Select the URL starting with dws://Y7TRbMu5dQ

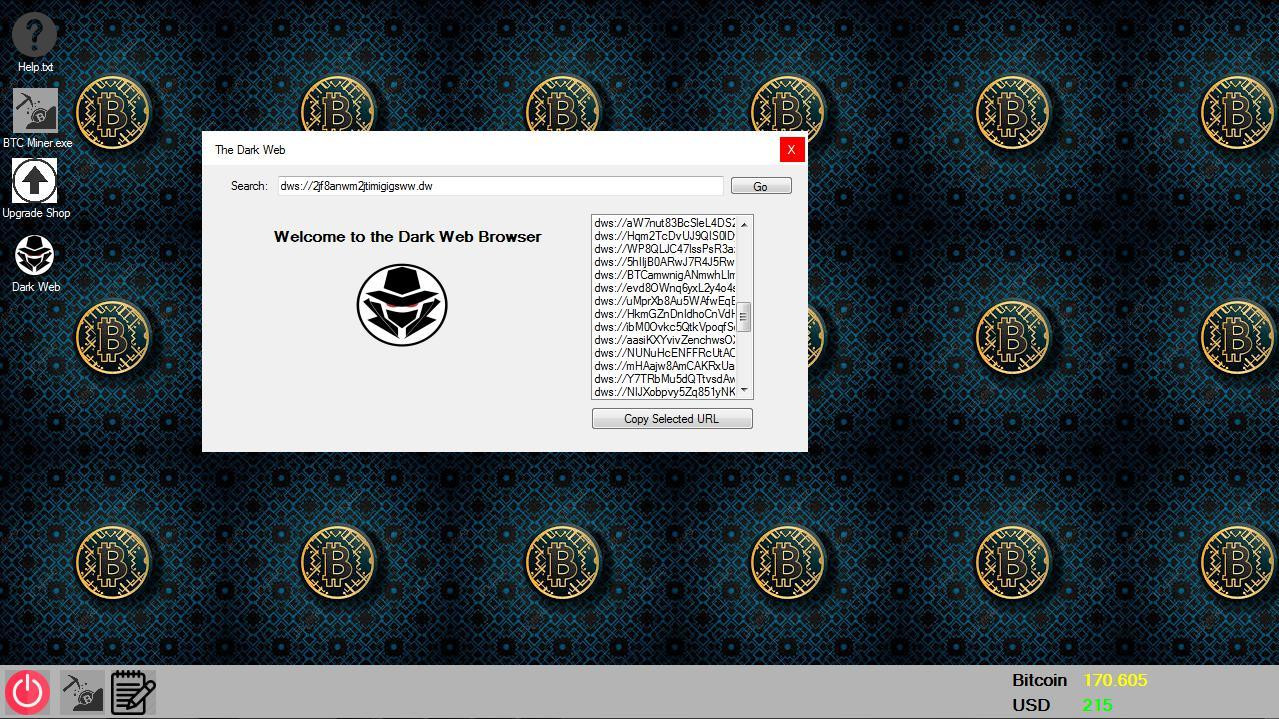click(x=665, y=379)
